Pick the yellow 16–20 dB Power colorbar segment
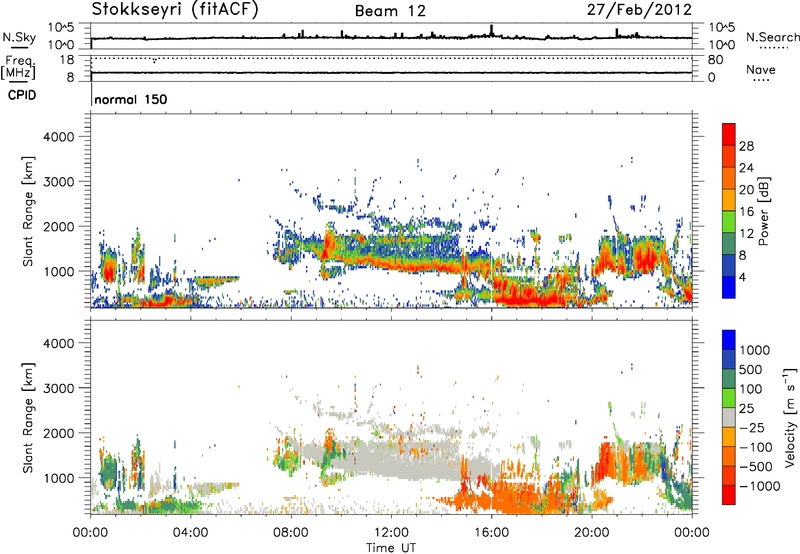Image resolution: width=800 pixels, height=554 pixels. [729, 200]
